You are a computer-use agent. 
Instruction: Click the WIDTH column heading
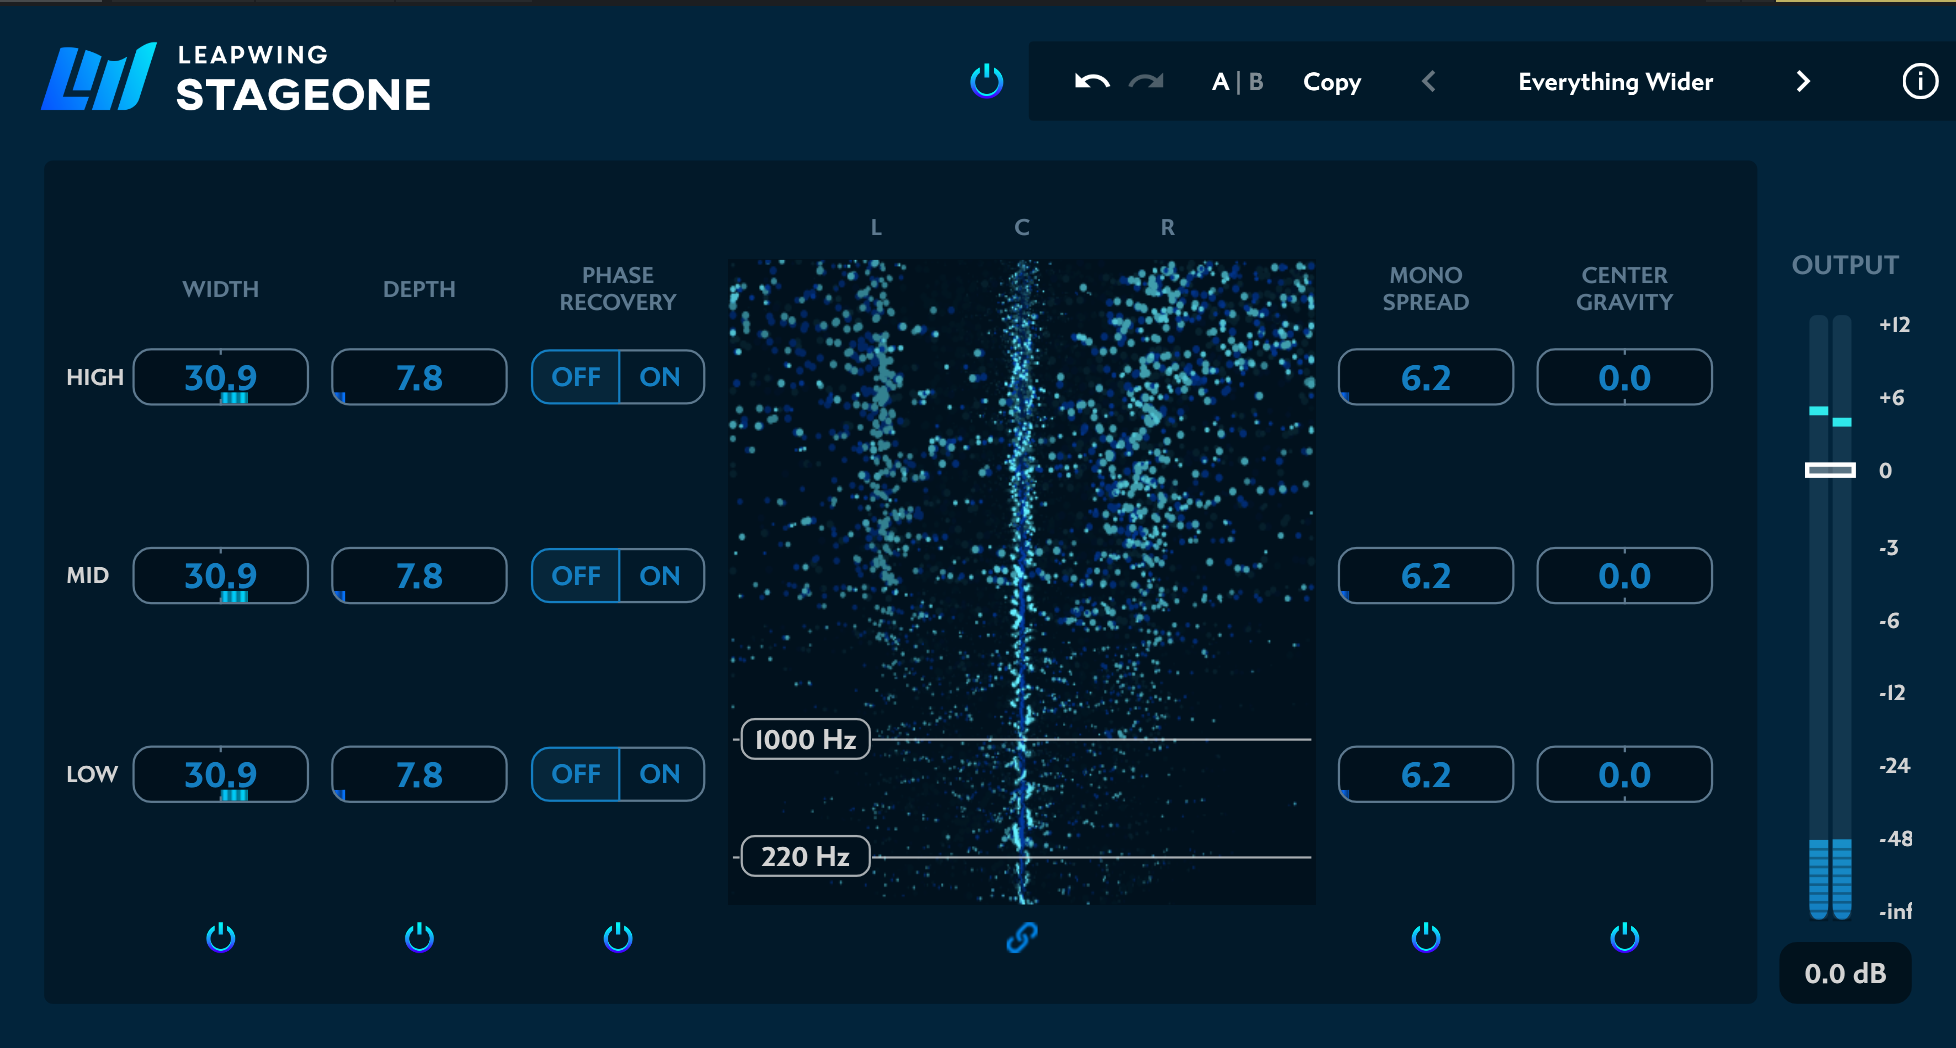[221, 289]
